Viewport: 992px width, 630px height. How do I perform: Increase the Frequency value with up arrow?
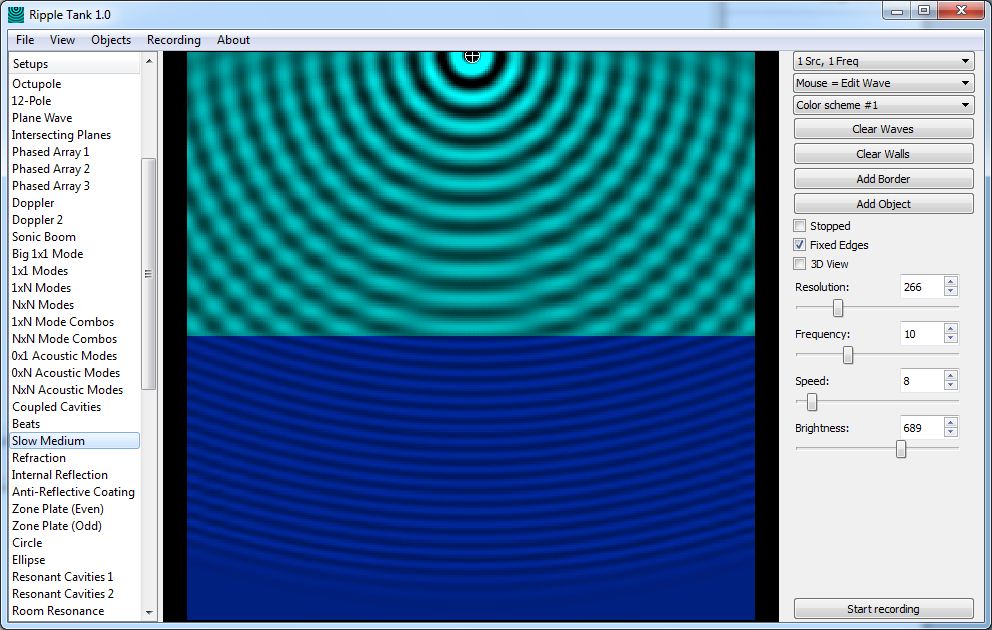pyautogui.click(x=950, y=329)
